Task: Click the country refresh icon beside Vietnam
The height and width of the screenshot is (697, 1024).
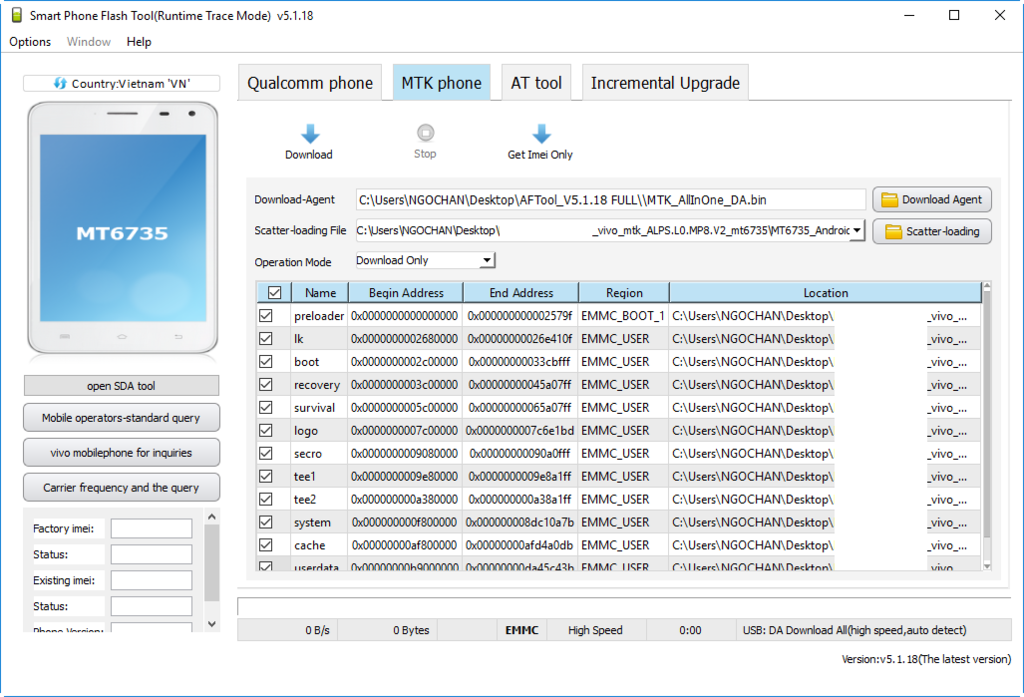Action: click(x=60, y=84)
